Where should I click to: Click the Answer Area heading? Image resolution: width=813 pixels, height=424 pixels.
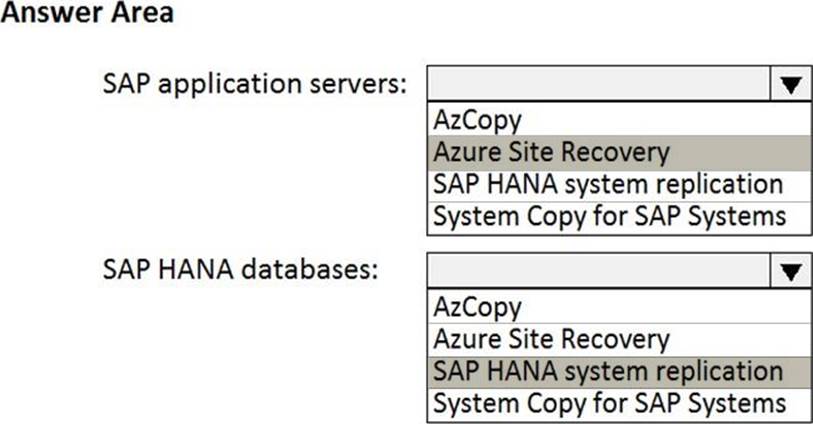tap(87, 14)
